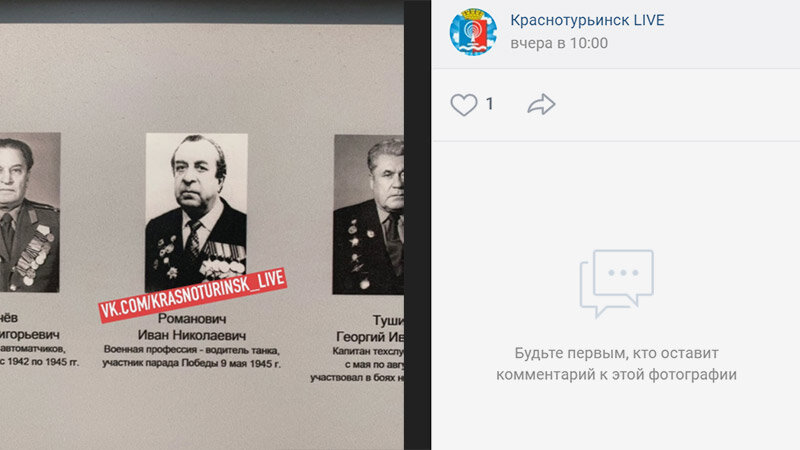Viewport: 800px width, 450px height.
Task: Click the dark top border of the photo
Action: pyautogui.click(x=202, y=11)
